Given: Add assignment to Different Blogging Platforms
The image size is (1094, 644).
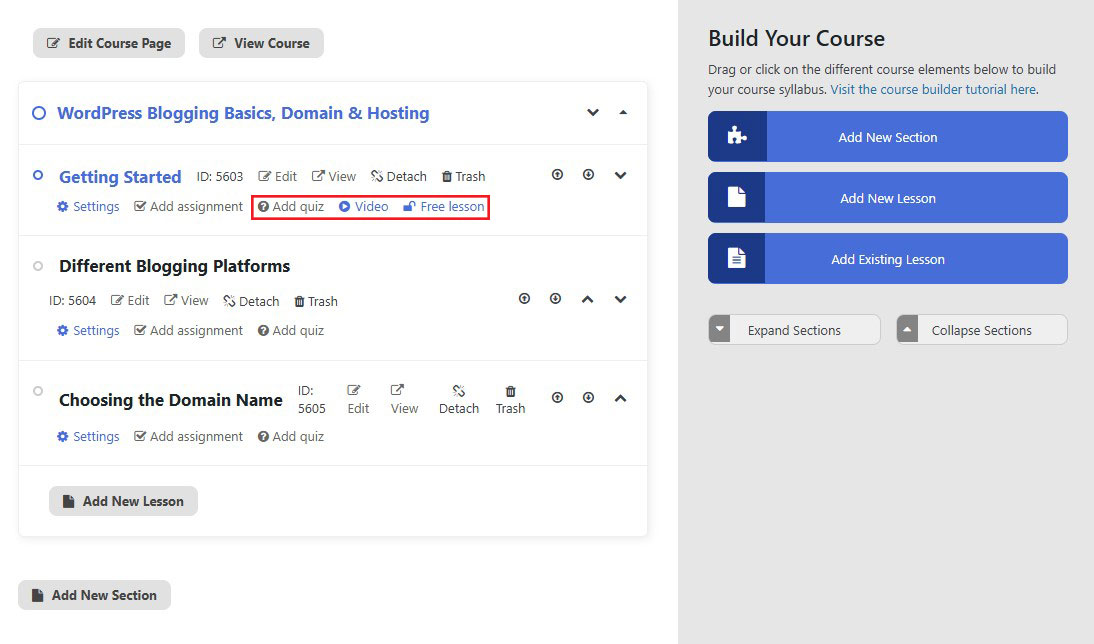Looking at the screenshot, I should tap(188, 331).
